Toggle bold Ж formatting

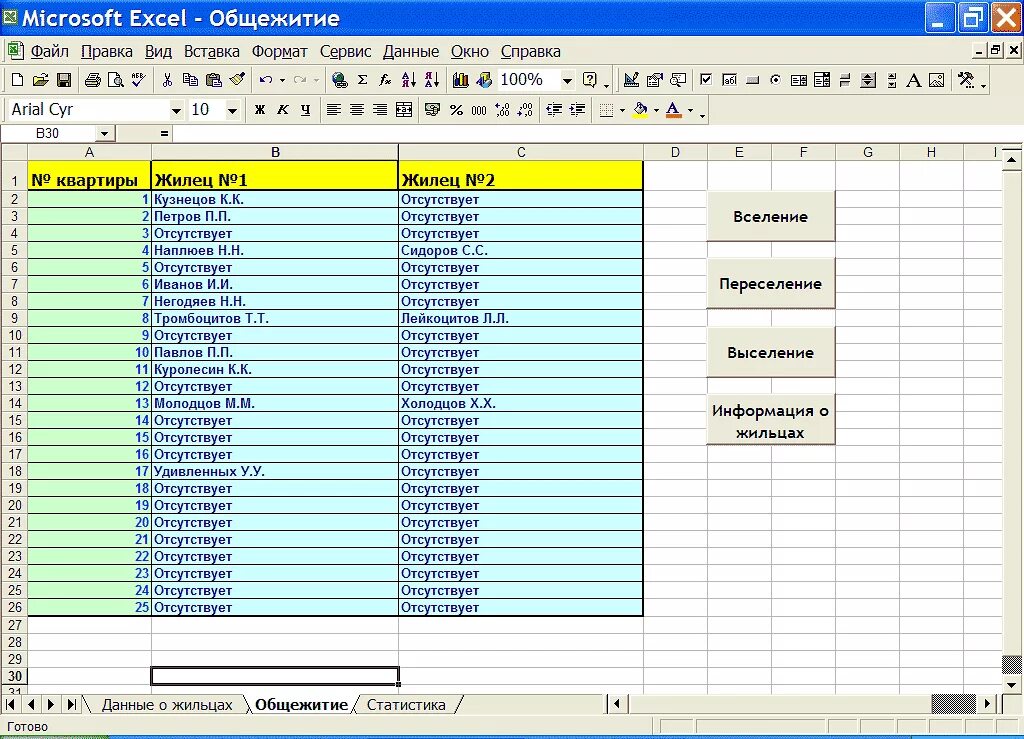[x=259, y=110]
